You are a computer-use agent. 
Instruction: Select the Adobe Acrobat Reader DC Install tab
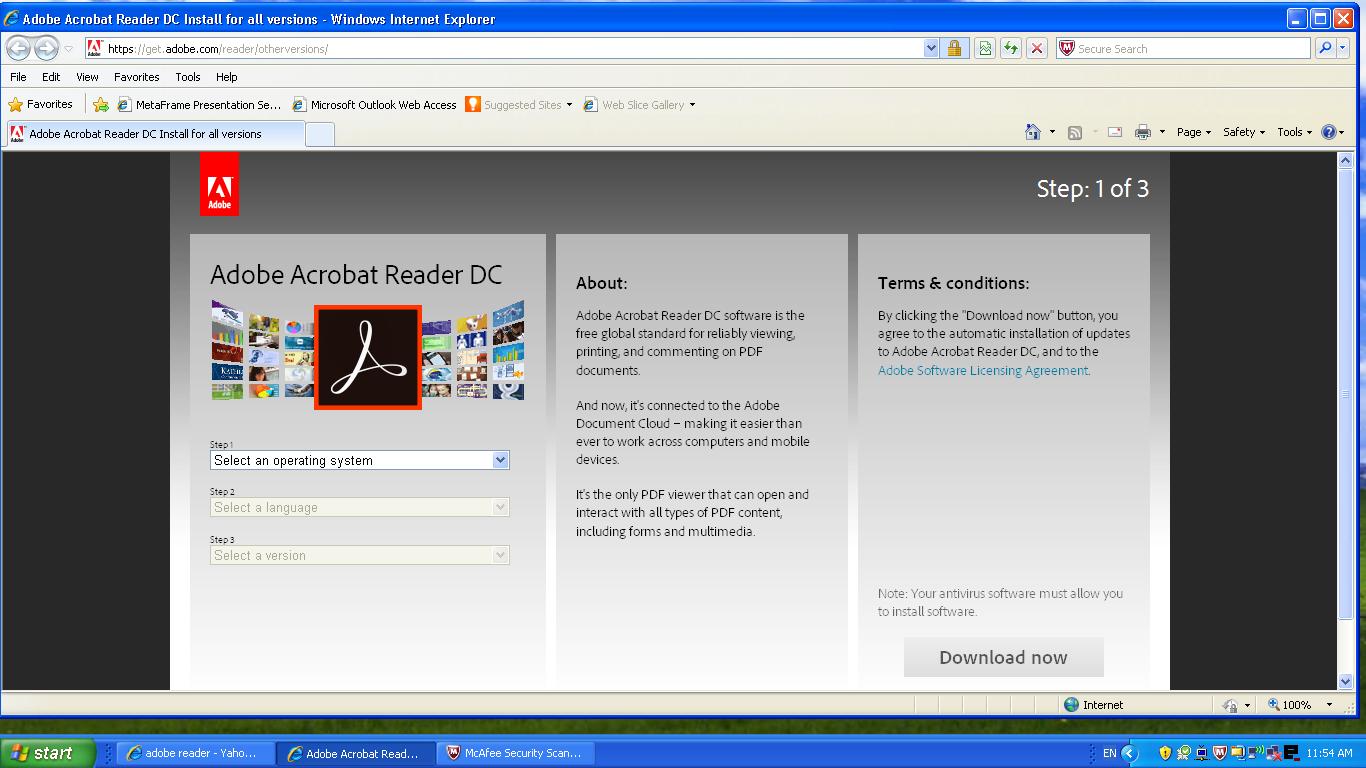(155, 134)
